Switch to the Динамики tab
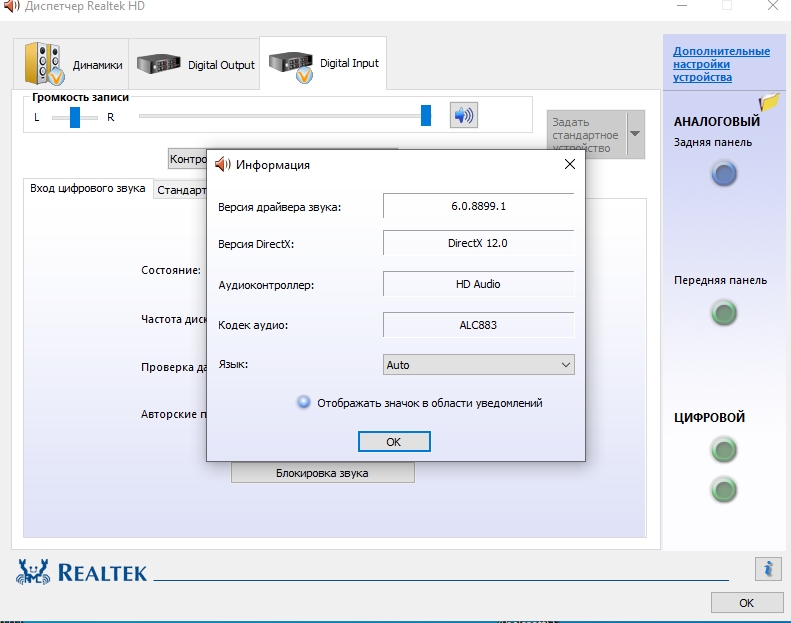The width and height of the screenshot is (791, 623). point(71,64)
